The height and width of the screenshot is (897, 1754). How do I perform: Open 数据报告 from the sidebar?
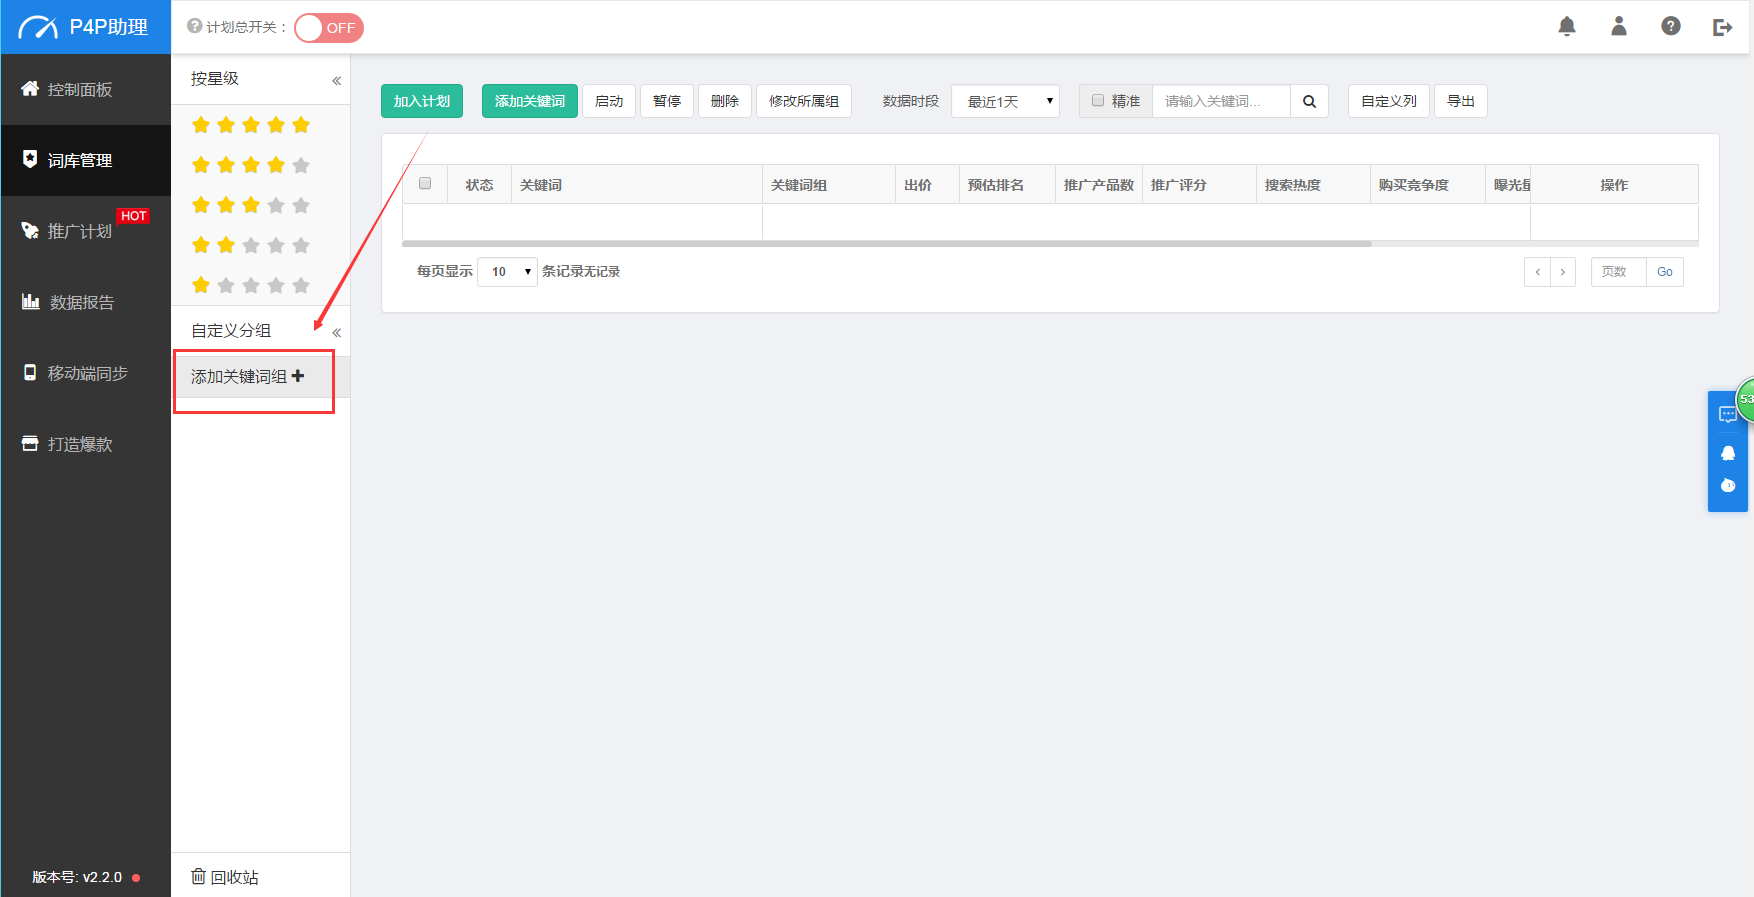pyautogui.click(x=82, y=302)
